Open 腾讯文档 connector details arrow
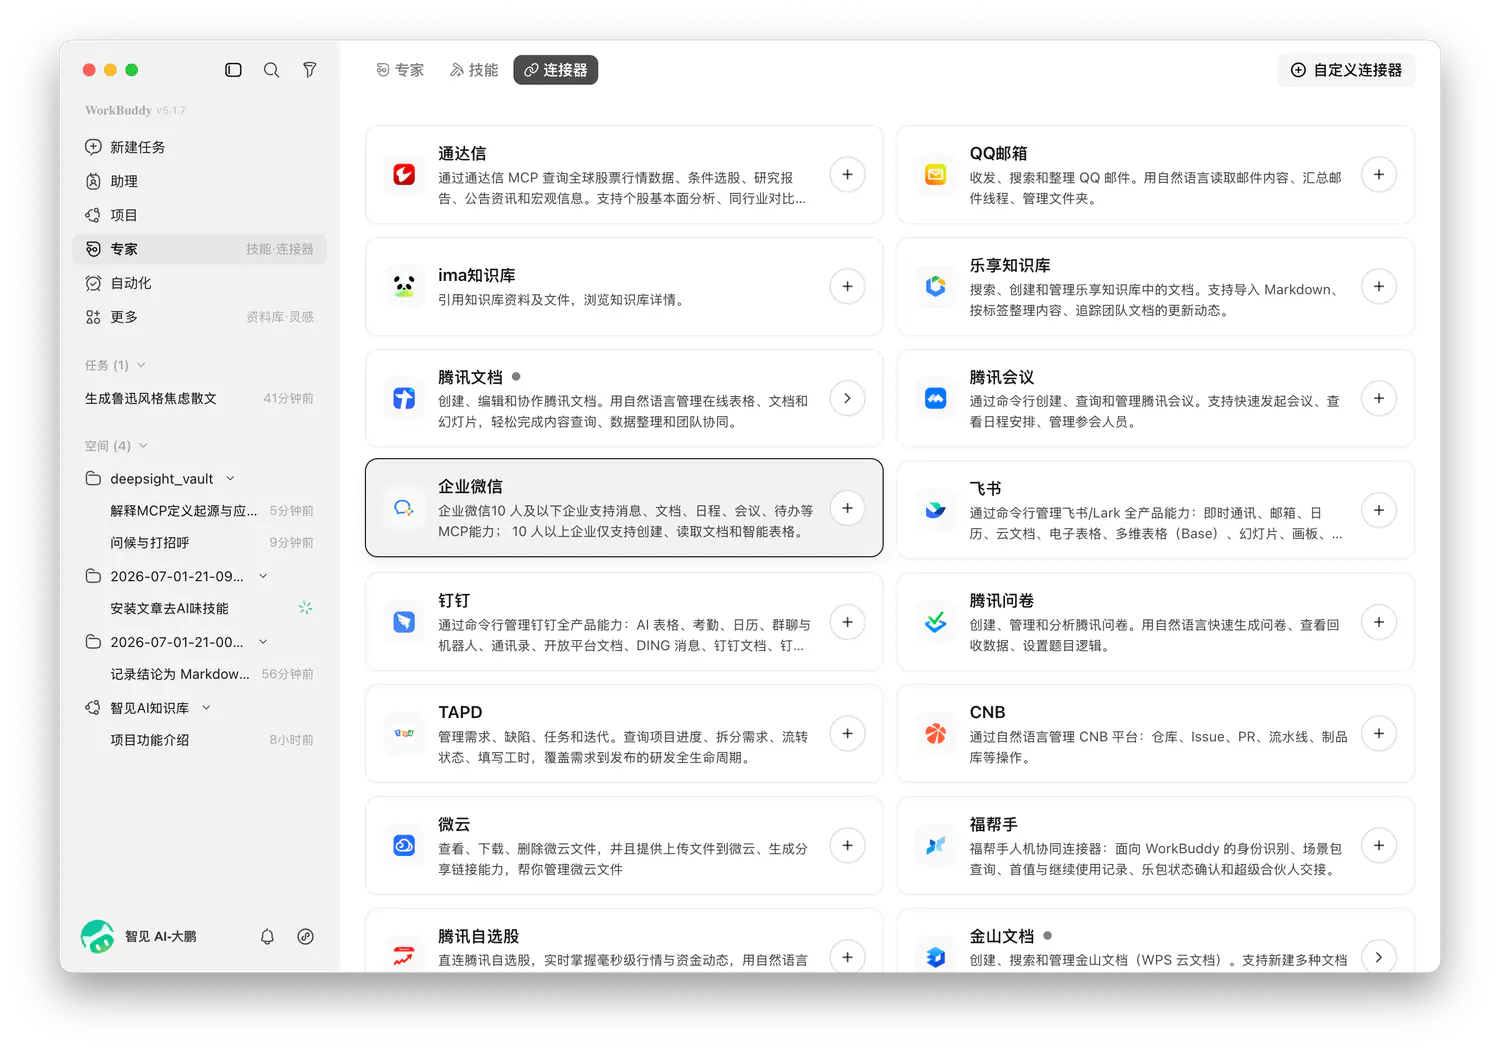 847,399
